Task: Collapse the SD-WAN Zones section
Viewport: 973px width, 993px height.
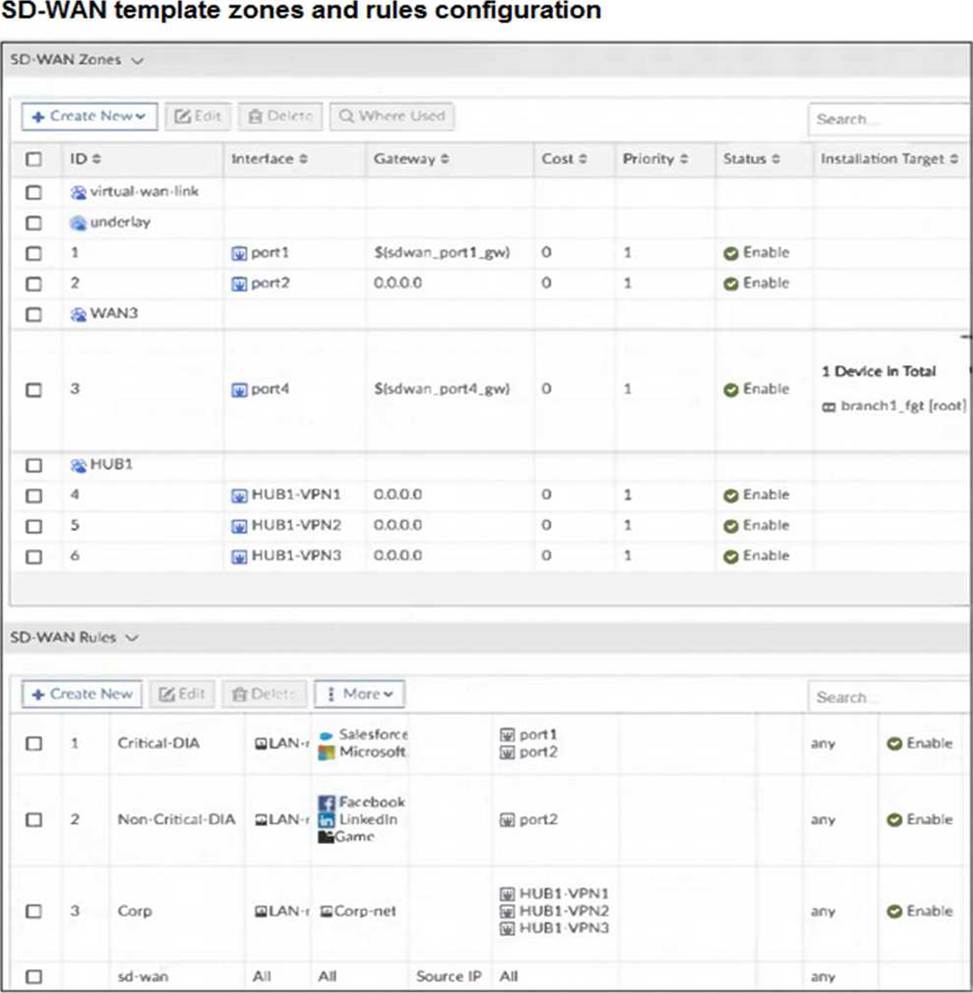Action: pyautogui.click(x=137, y=60)
